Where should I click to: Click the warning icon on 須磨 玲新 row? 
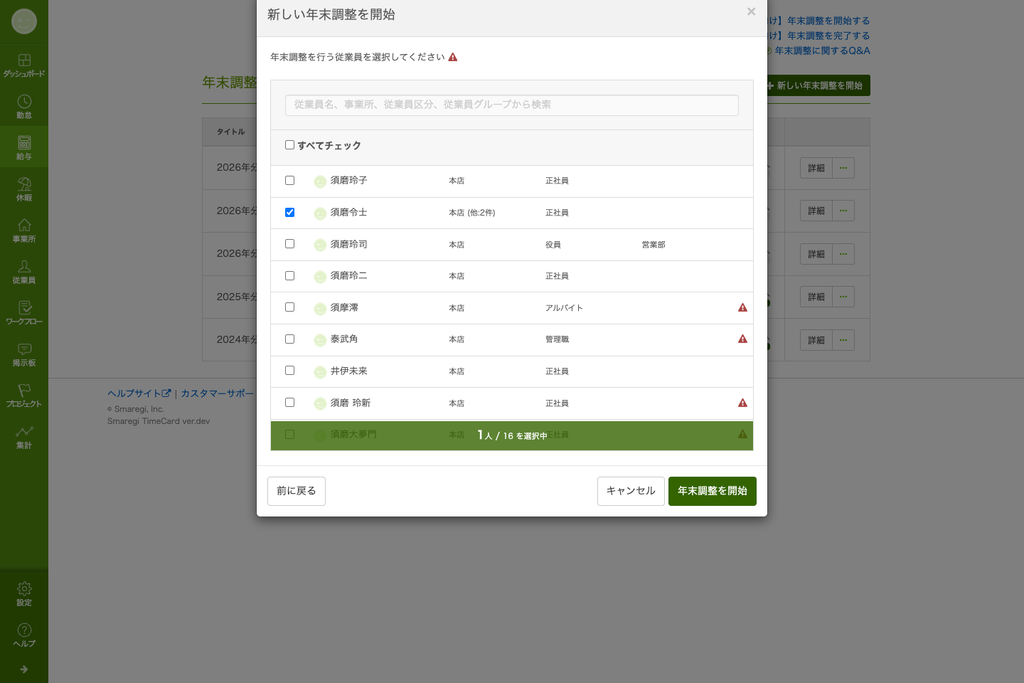(743, 403)
